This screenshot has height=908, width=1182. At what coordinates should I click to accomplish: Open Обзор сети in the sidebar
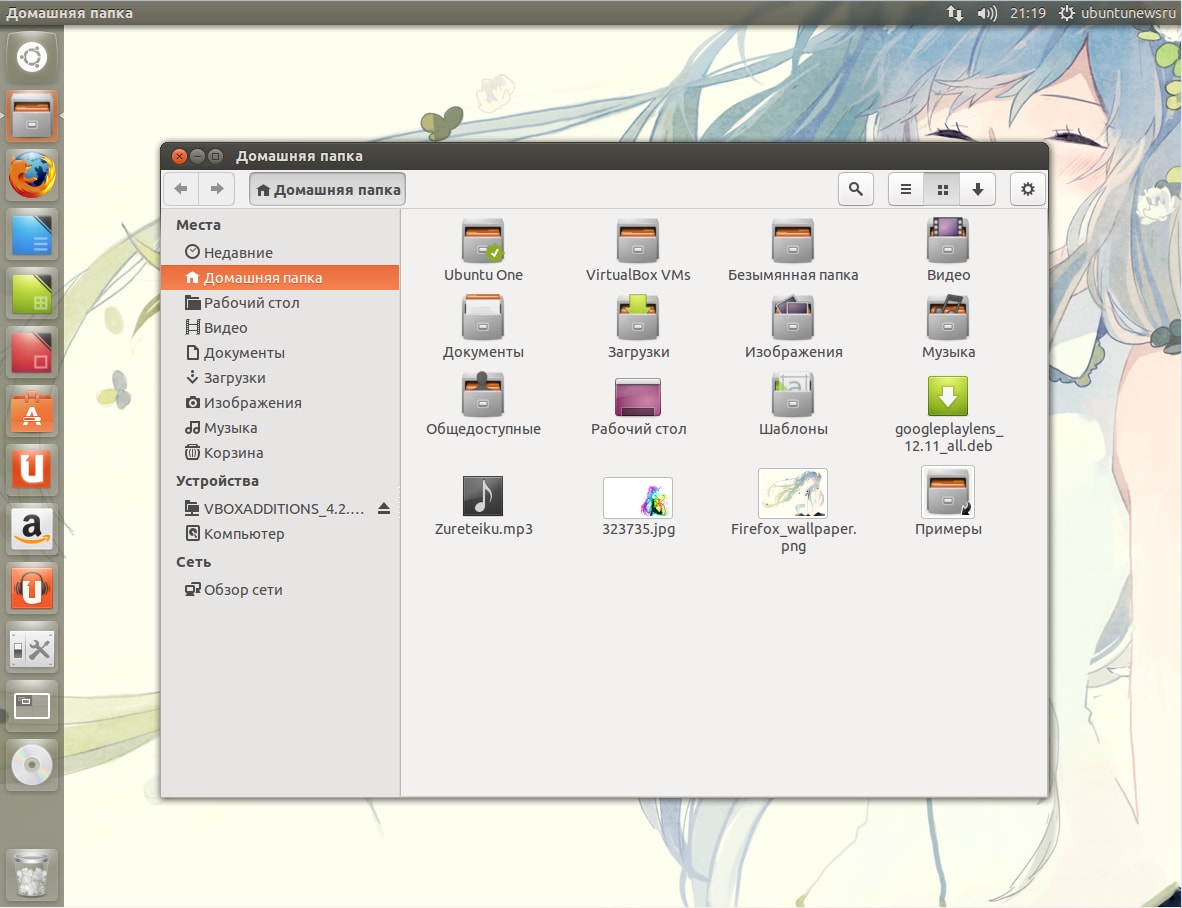coord(280,589)
